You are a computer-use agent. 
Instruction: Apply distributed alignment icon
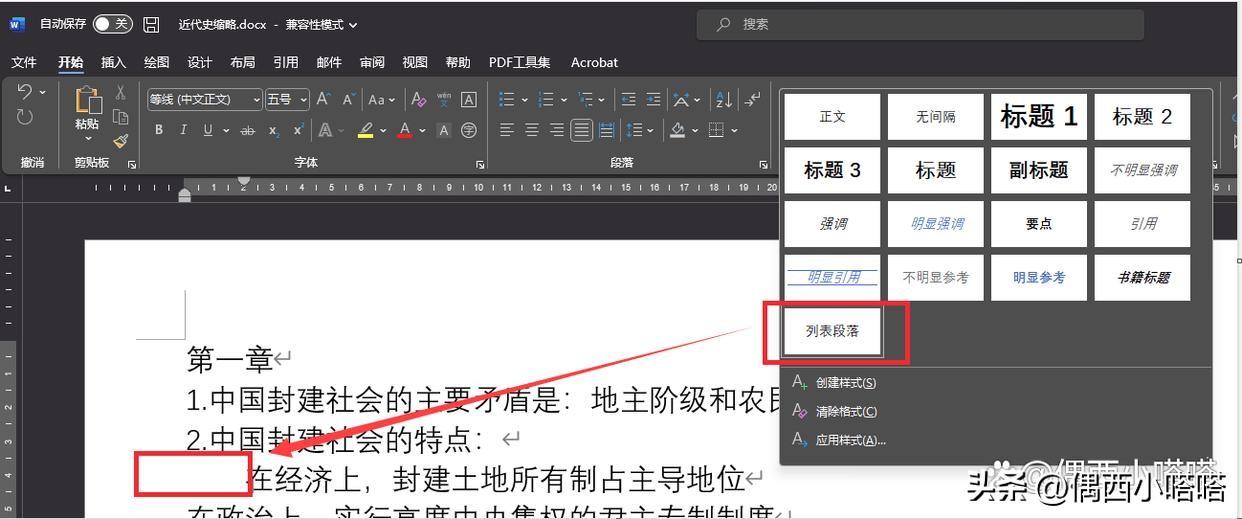(606, 130)
